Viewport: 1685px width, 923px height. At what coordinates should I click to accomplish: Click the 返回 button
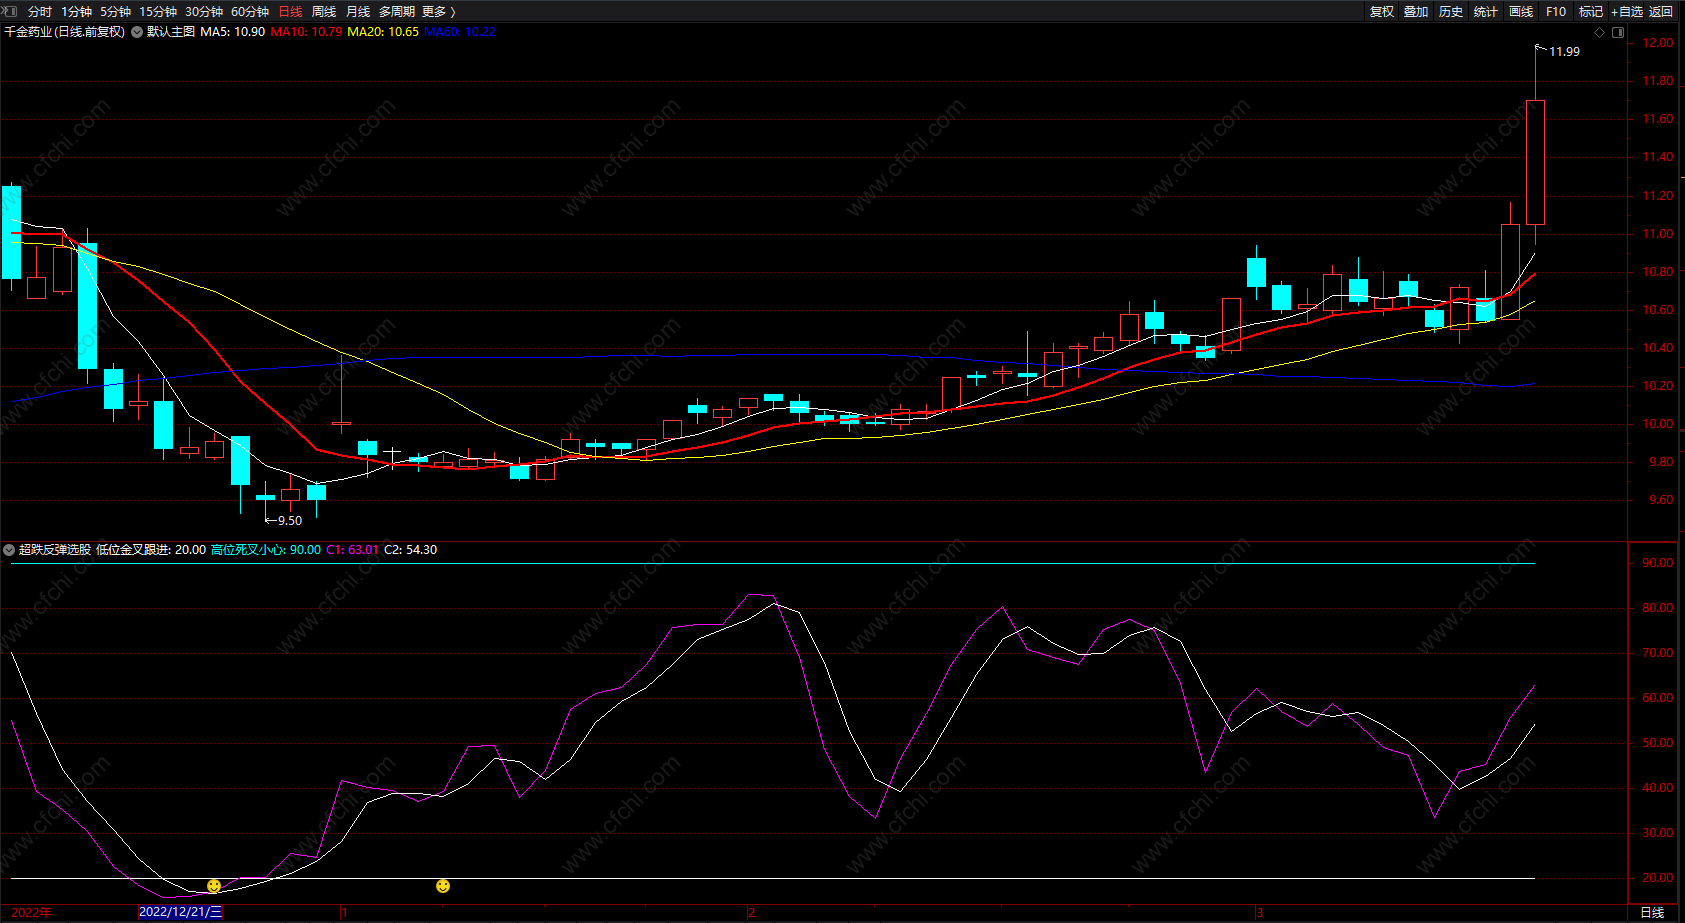[x=1661, y=11]
